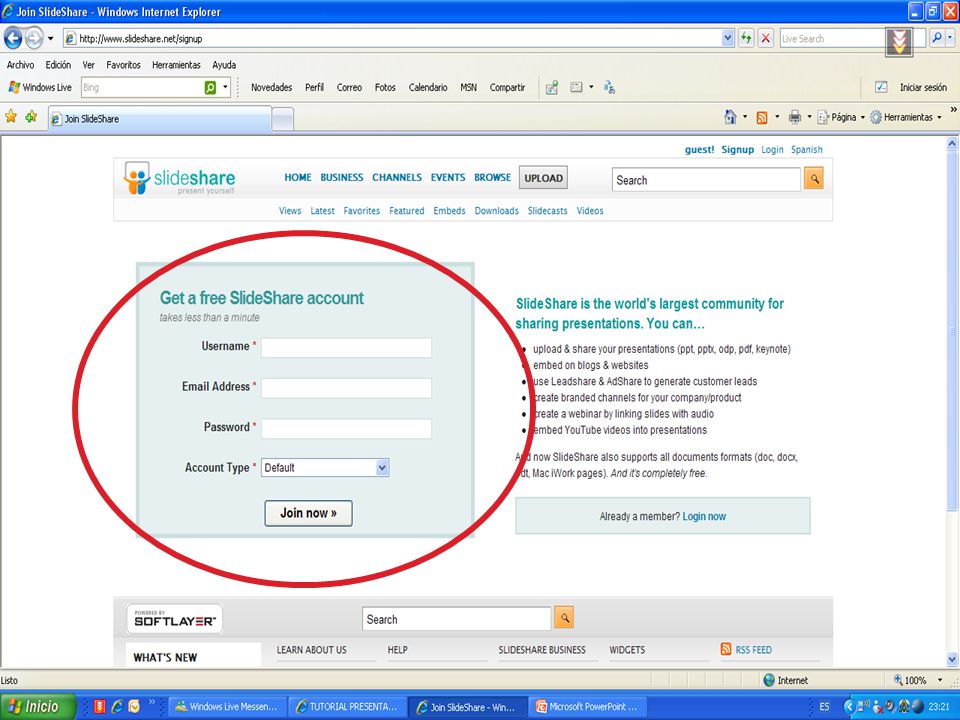Viewport: 960px width, 720px height.
Task: Click inside the Password field
Action: pos(346,429)
